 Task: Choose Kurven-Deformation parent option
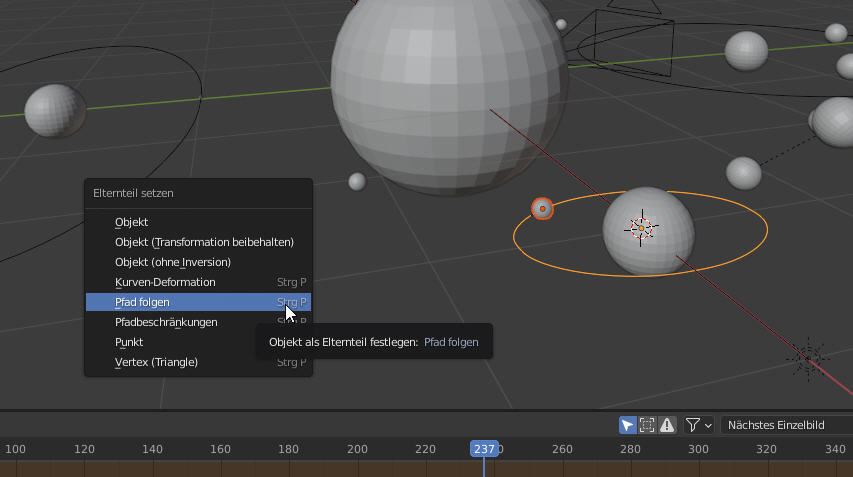[199, 282]
